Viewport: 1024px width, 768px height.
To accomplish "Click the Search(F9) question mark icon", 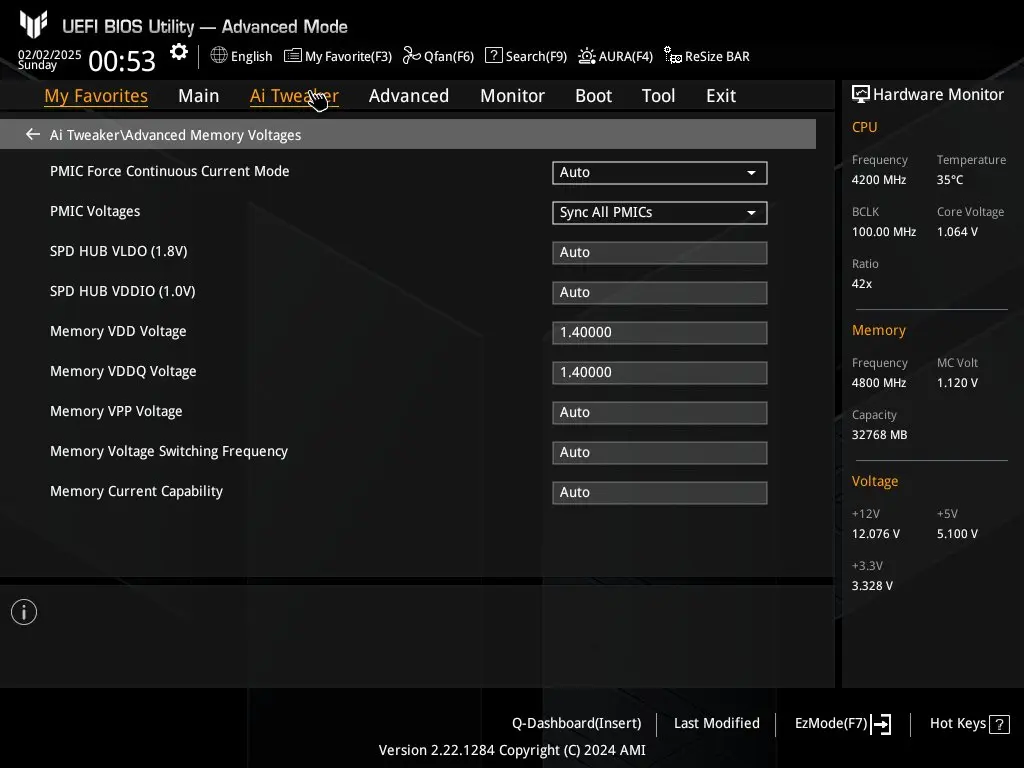I will coord(494,56).
